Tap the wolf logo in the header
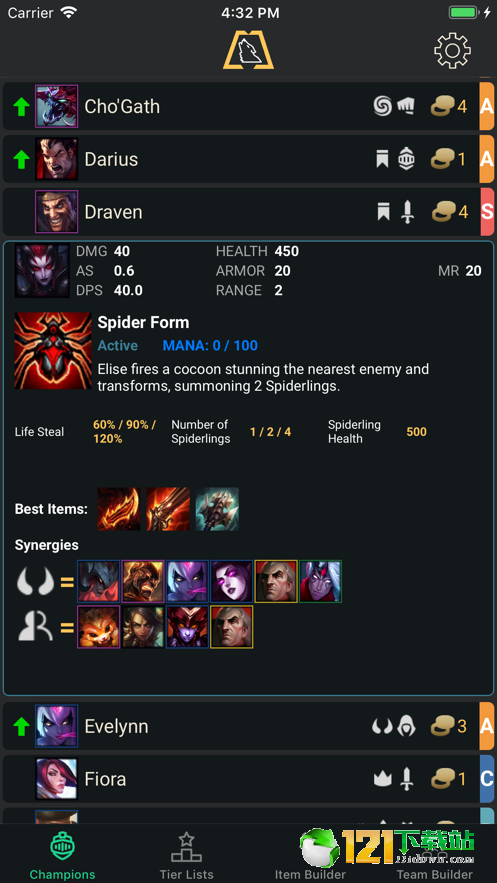 point(248,52)
